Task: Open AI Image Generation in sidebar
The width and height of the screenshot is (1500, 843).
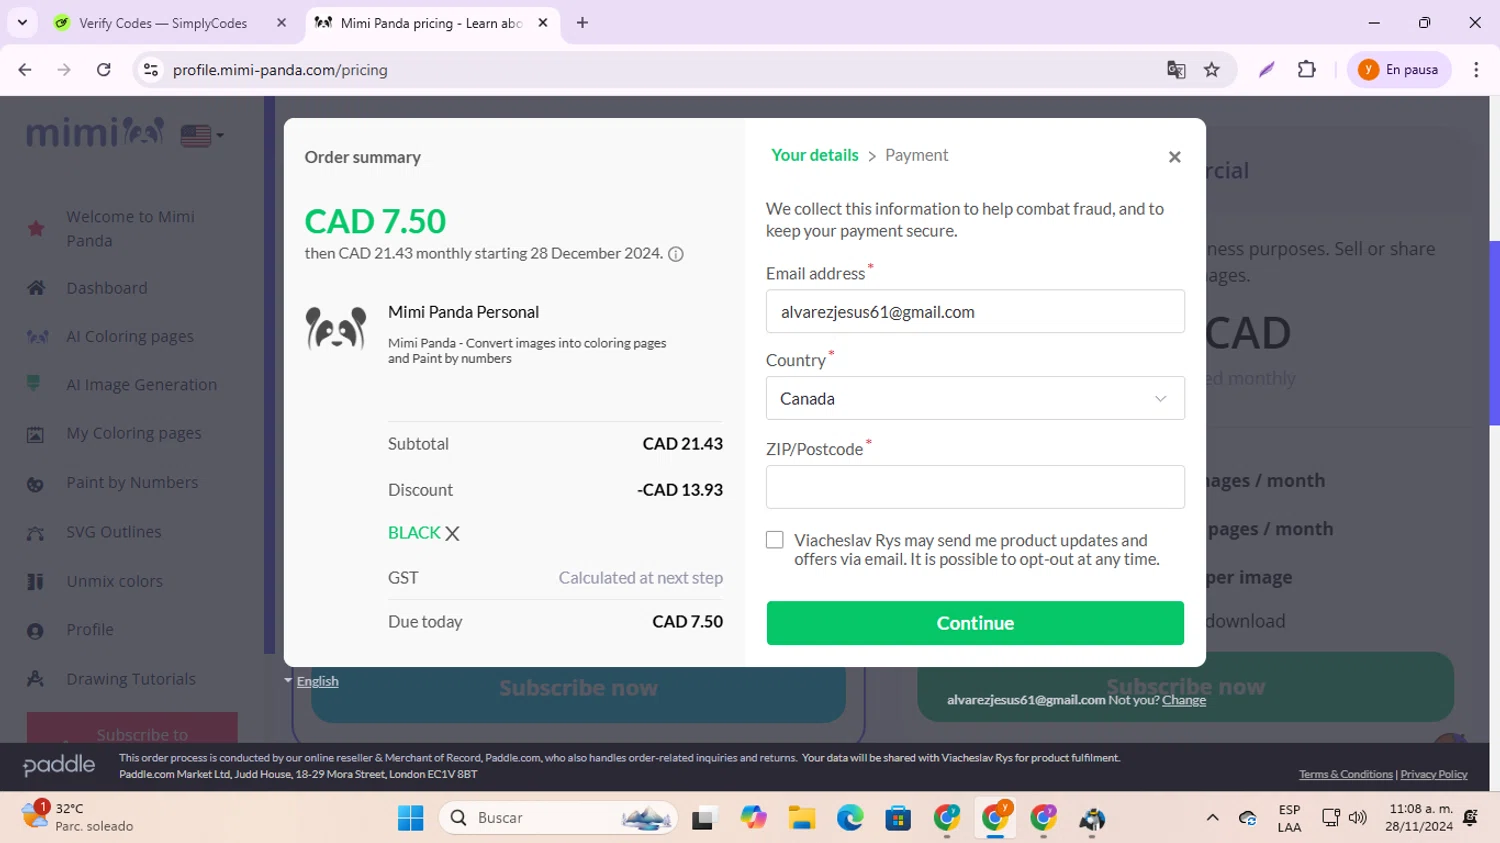Action: coord(141,385)
